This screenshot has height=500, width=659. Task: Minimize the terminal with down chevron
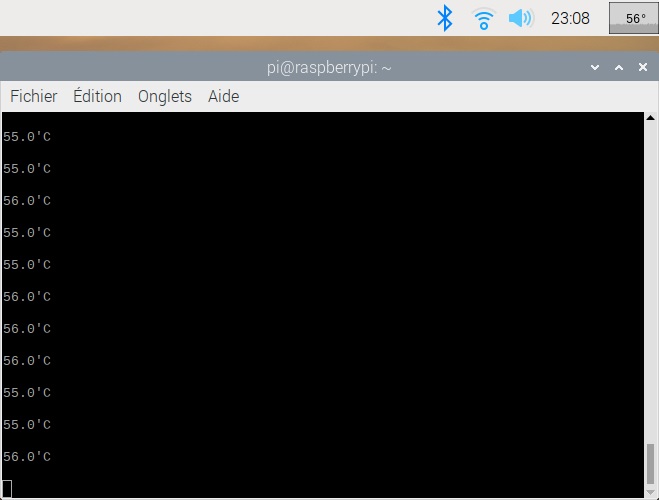pyautogui.click(x=595, y=67)
